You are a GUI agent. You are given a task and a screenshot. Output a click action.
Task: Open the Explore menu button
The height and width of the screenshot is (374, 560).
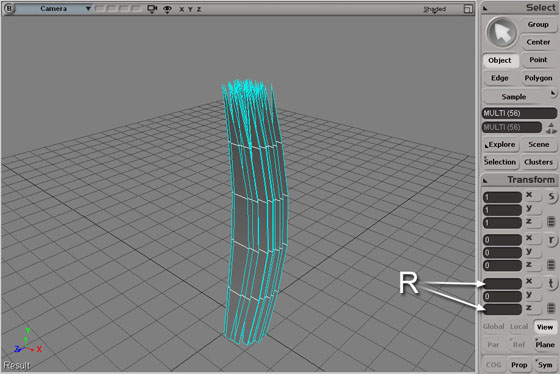pos(500,145)
